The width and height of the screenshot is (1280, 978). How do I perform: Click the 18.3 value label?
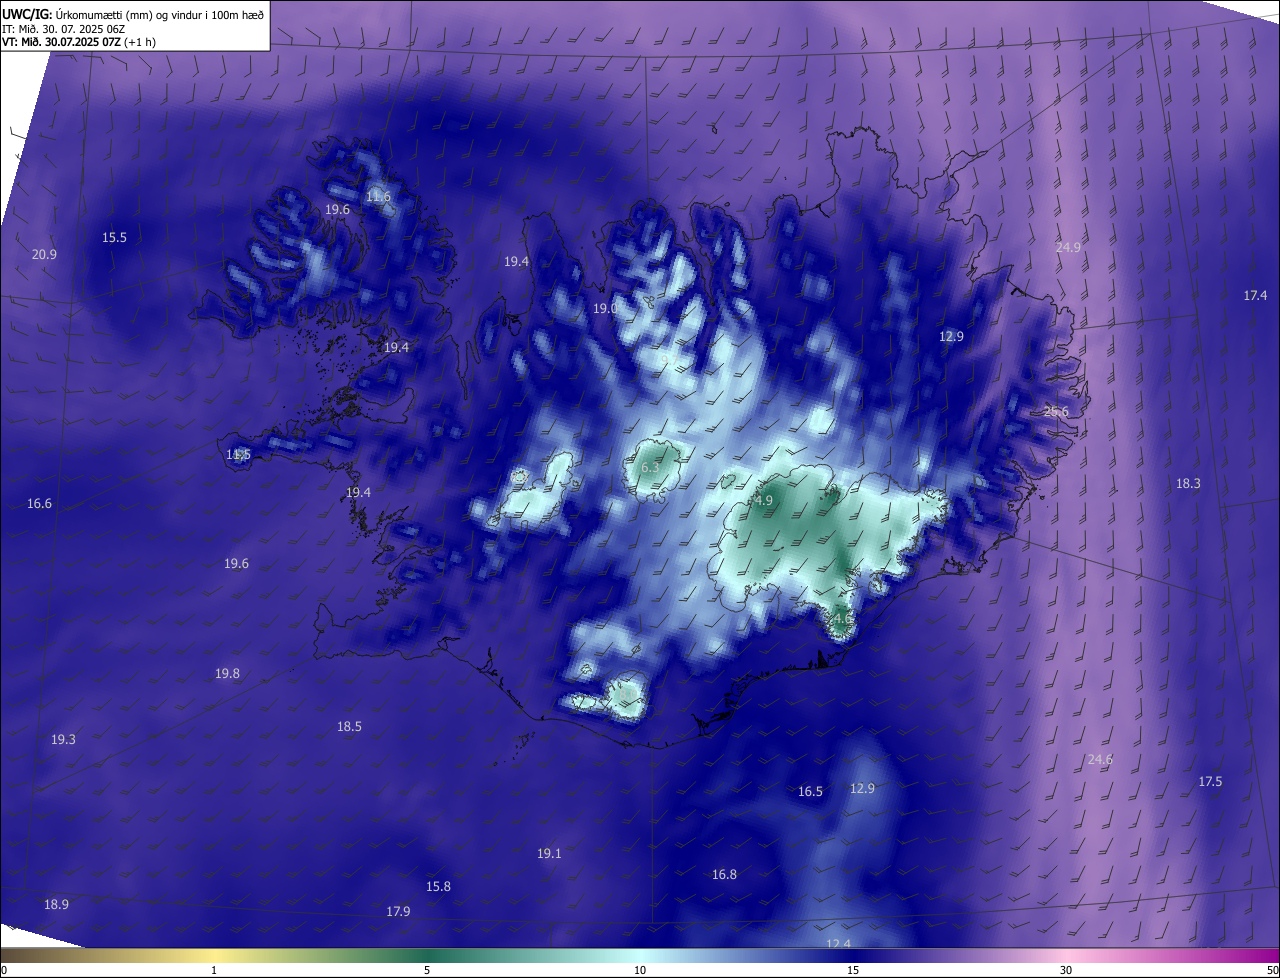[x=1188, y=484]
